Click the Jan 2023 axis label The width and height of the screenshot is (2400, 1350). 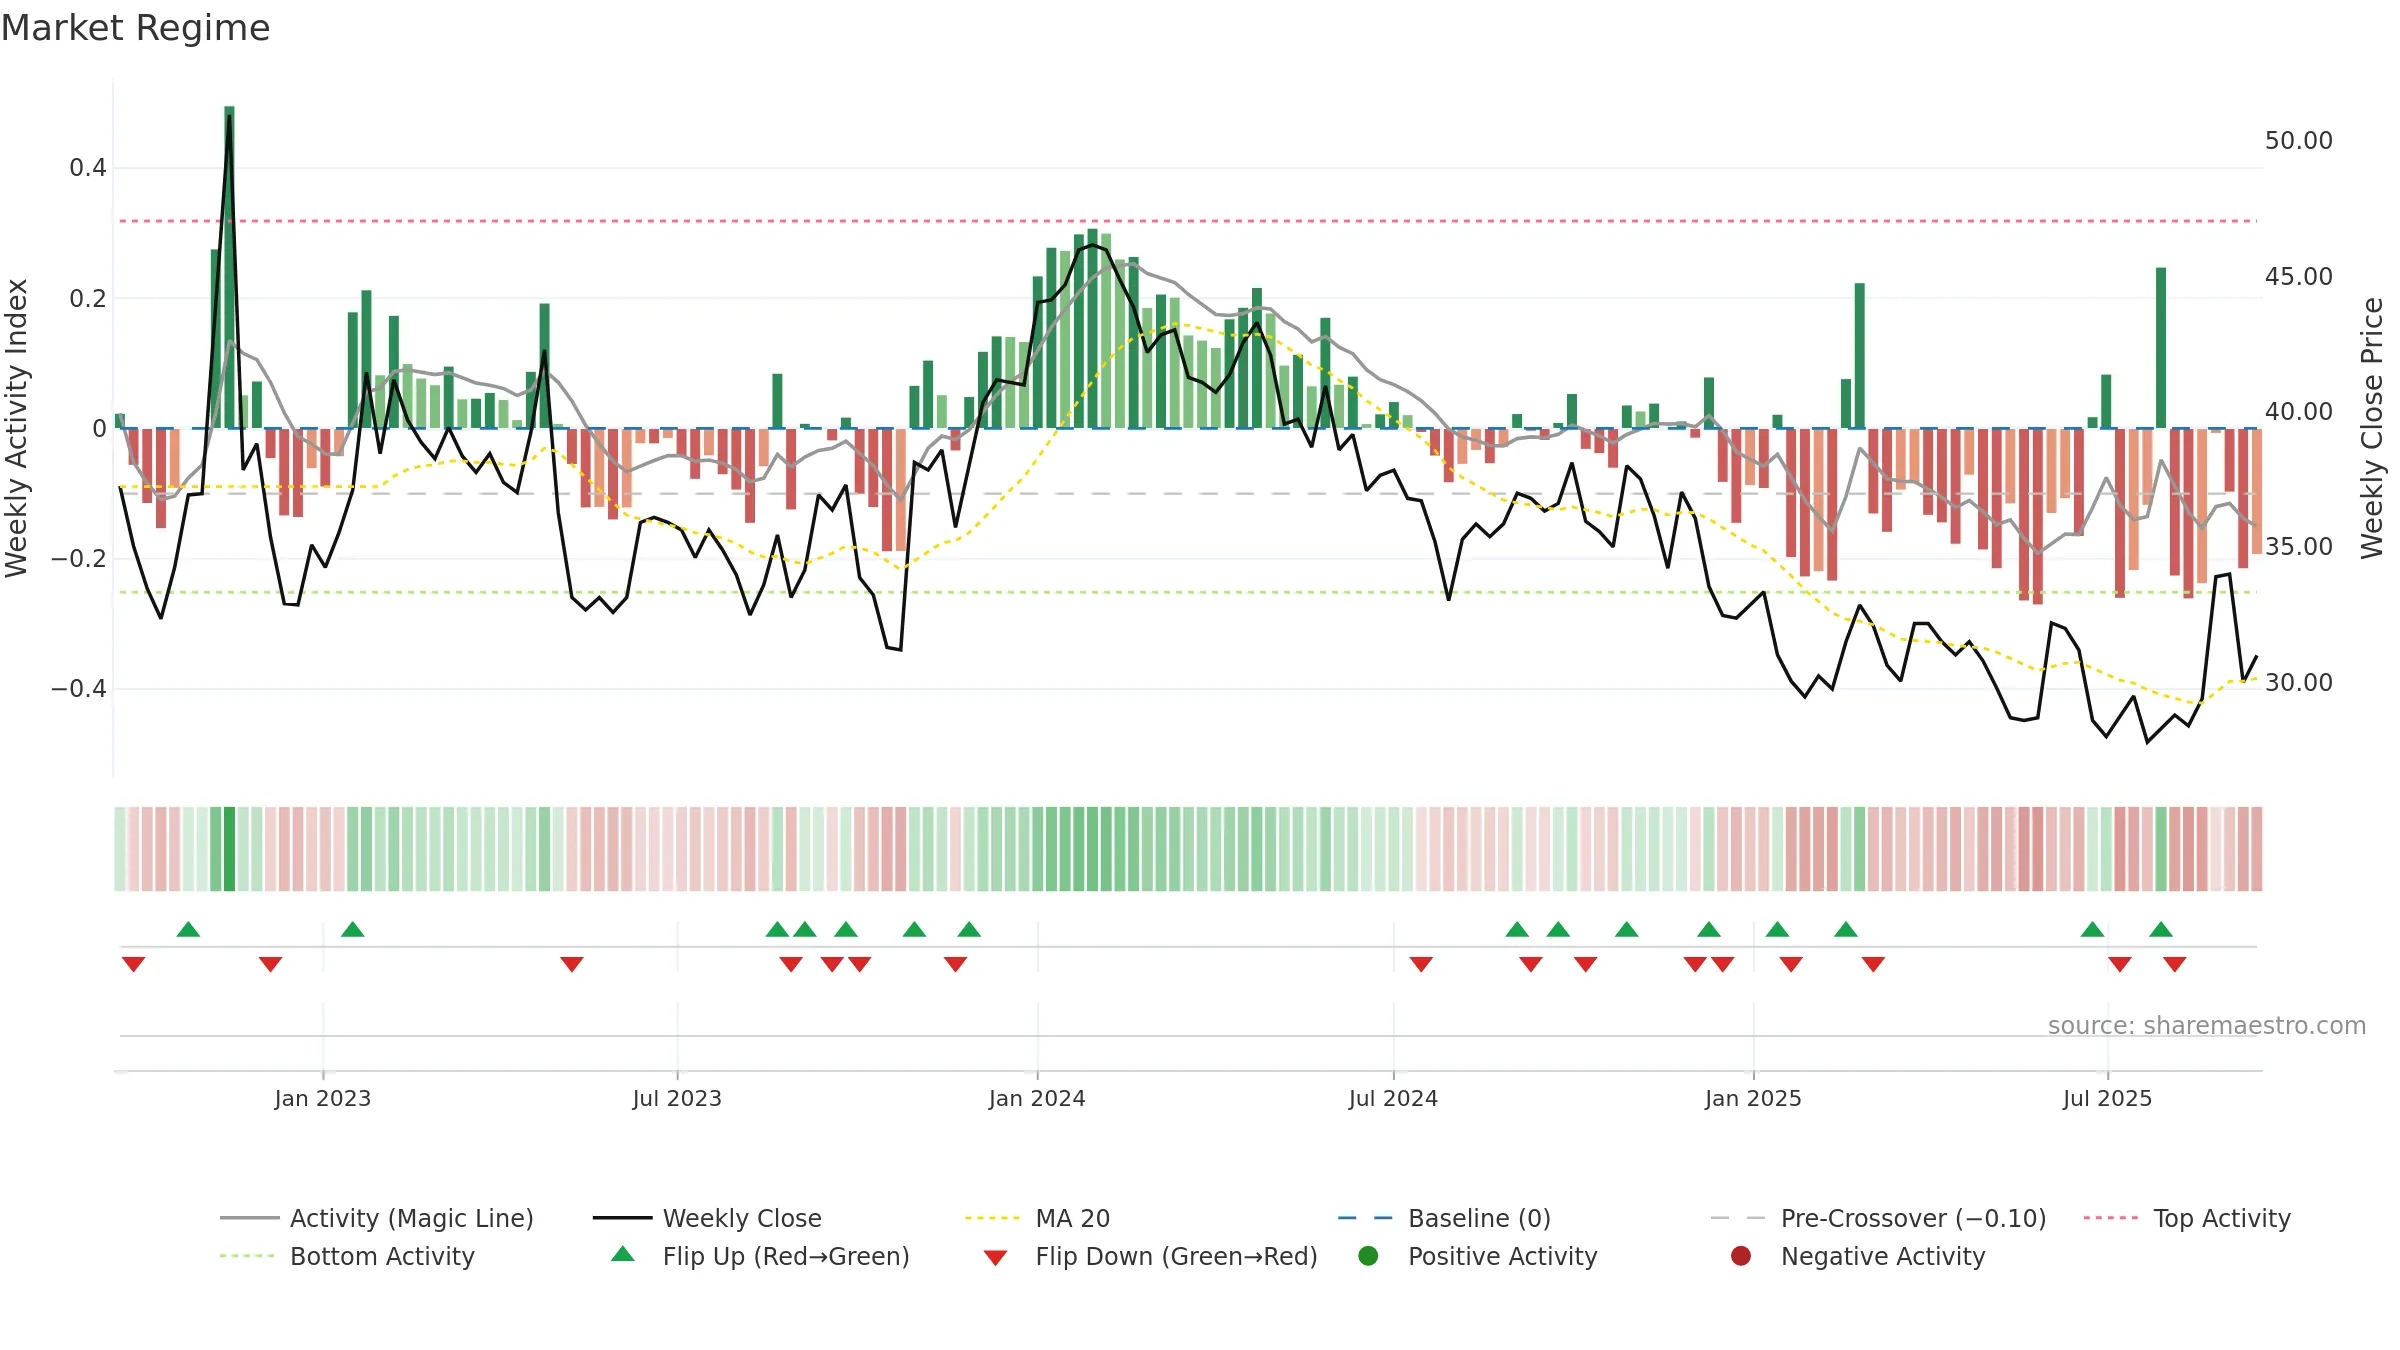(x=323, y=1099)
